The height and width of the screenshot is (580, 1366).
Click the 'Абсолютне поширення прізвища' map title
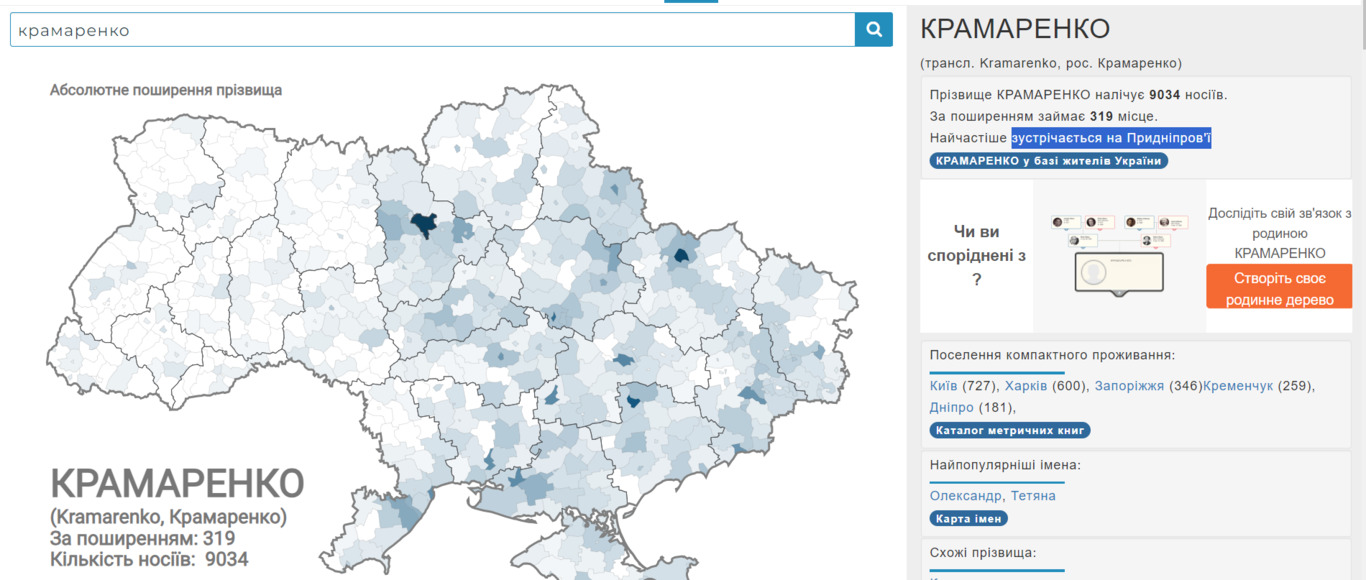tap(166, 90)
